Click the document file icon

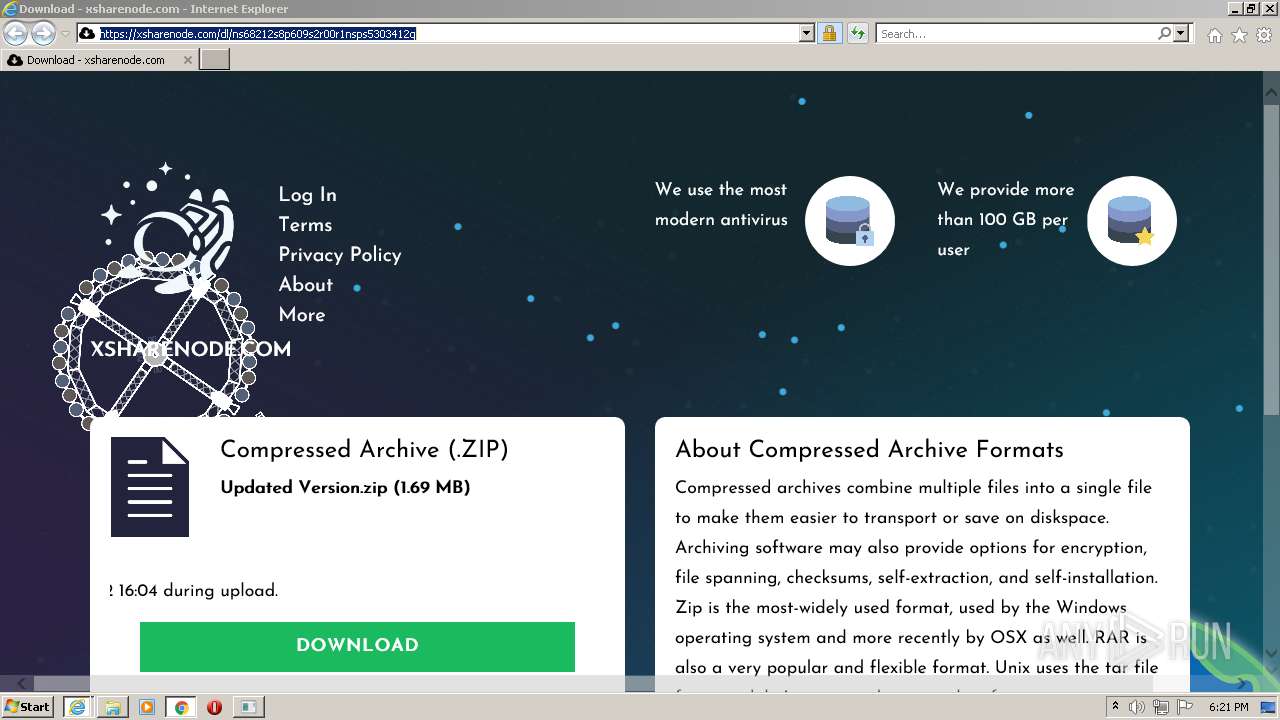tap(150, 487)
